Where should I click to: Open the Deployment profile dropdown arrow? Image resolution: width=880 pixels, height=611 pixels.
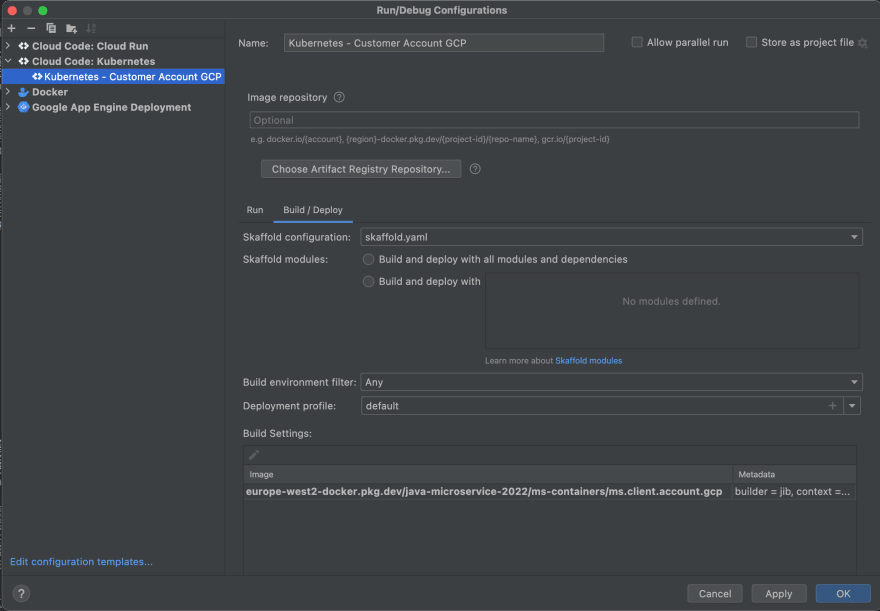(x=852, y=406)
